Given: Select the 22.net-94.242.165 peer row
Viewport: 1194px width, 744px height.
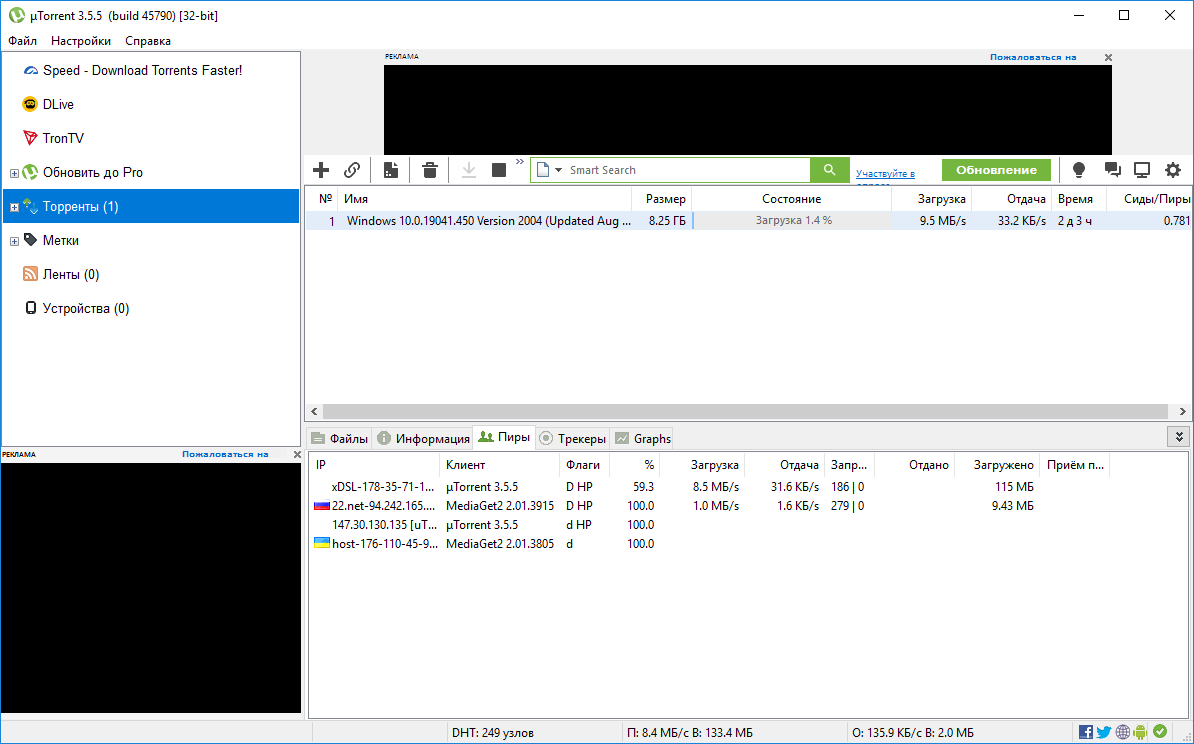Looking at the screenshot, I should (x=748, y=506).
